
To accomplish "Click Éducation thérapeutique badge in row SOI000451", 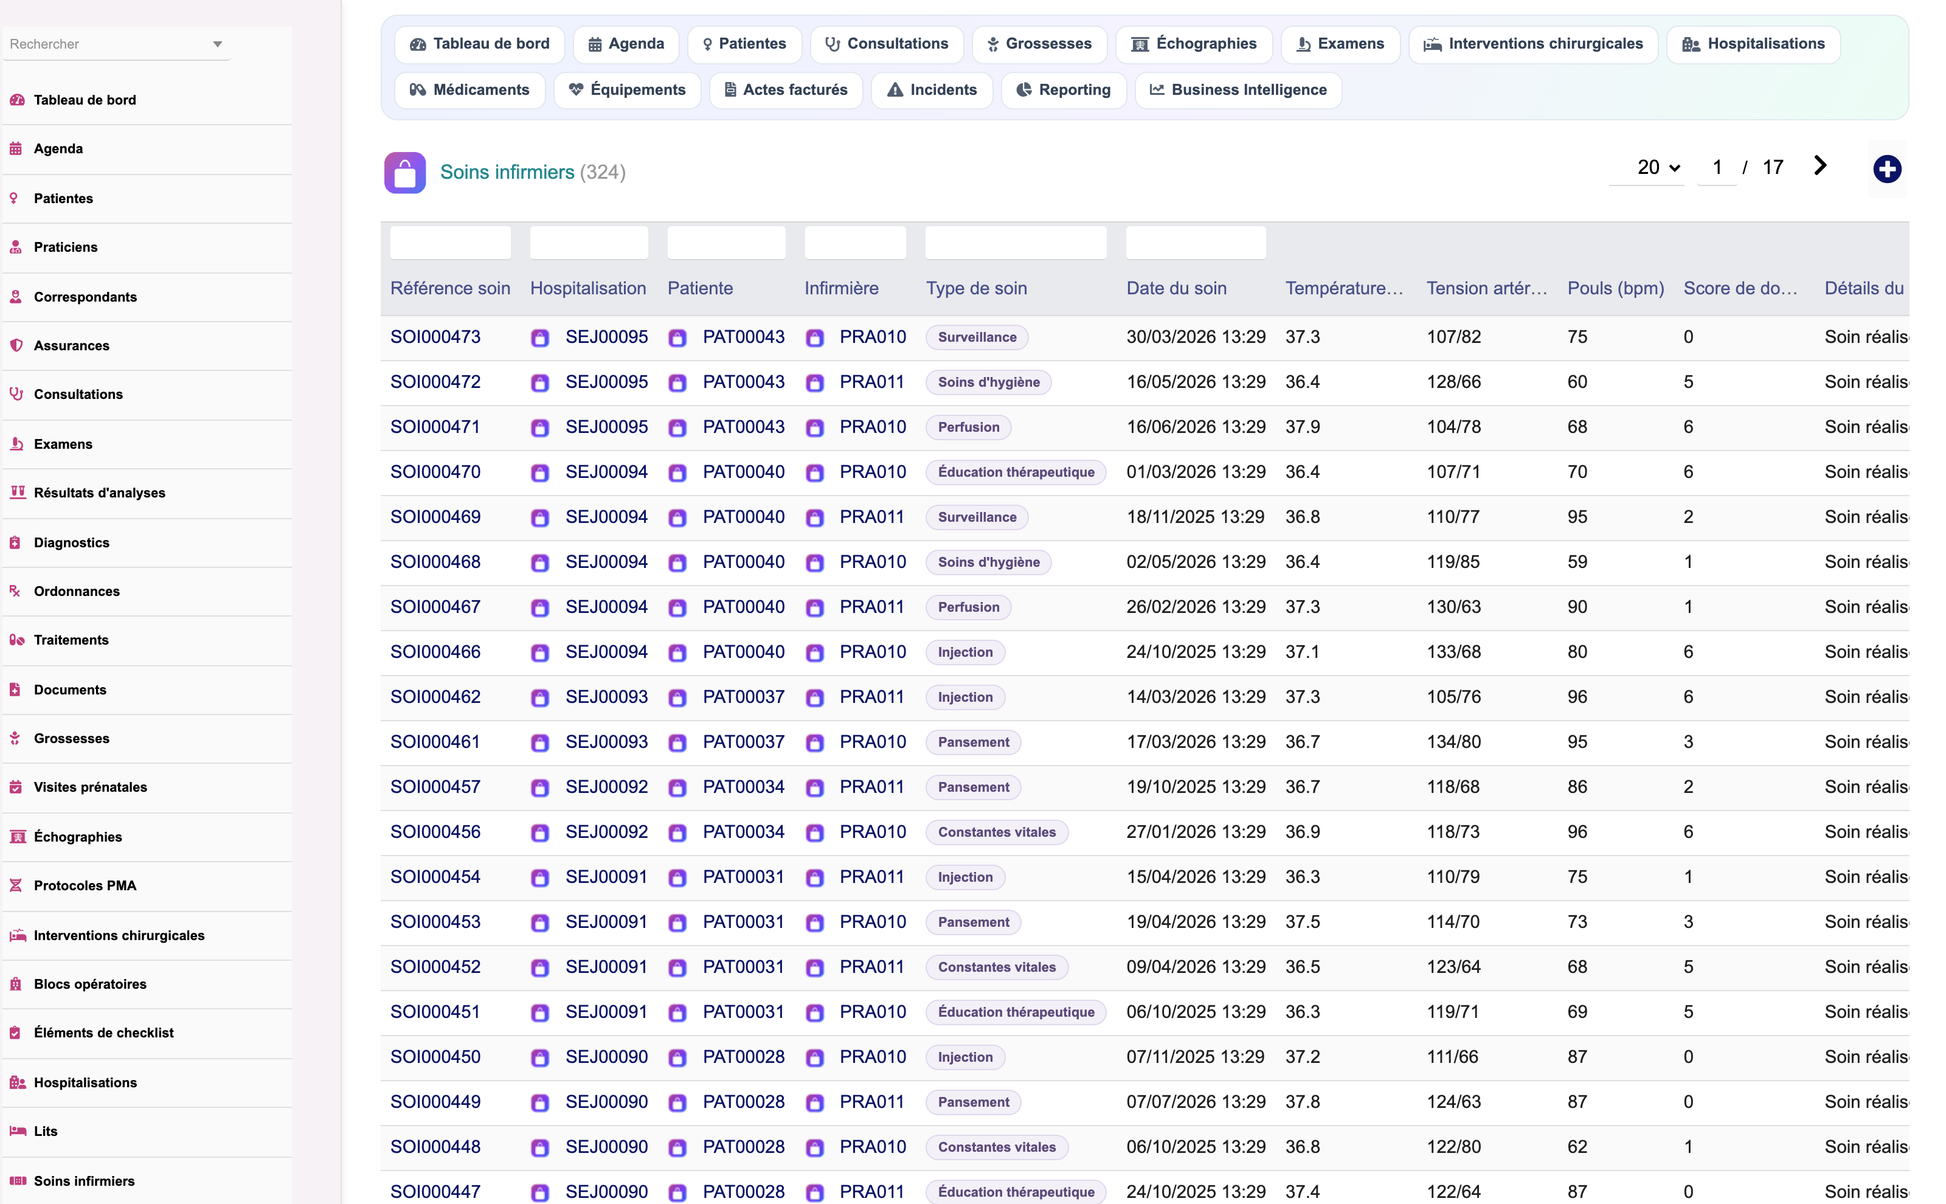I will pos(1016,1012).
